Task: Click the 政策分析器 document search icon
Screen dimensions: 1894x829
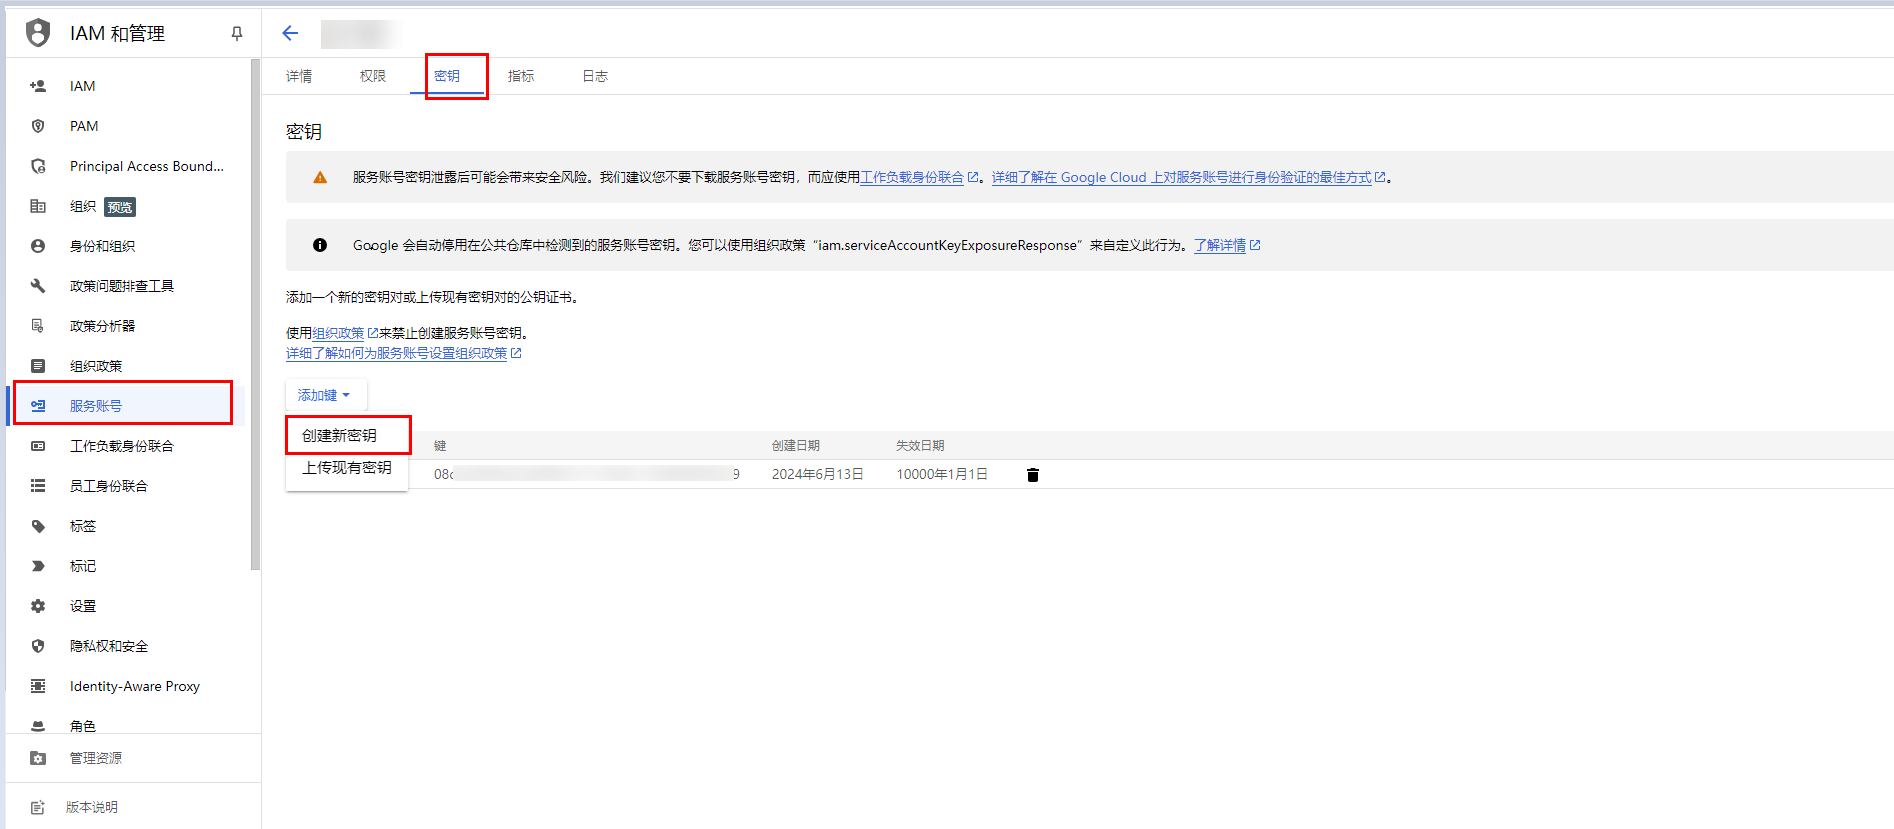Action: (38, 326)
